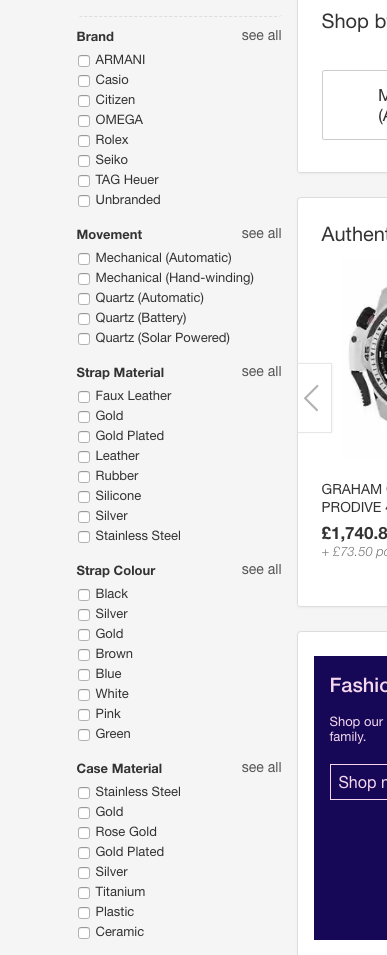Enable the Casio brand filter

[84, 80]
